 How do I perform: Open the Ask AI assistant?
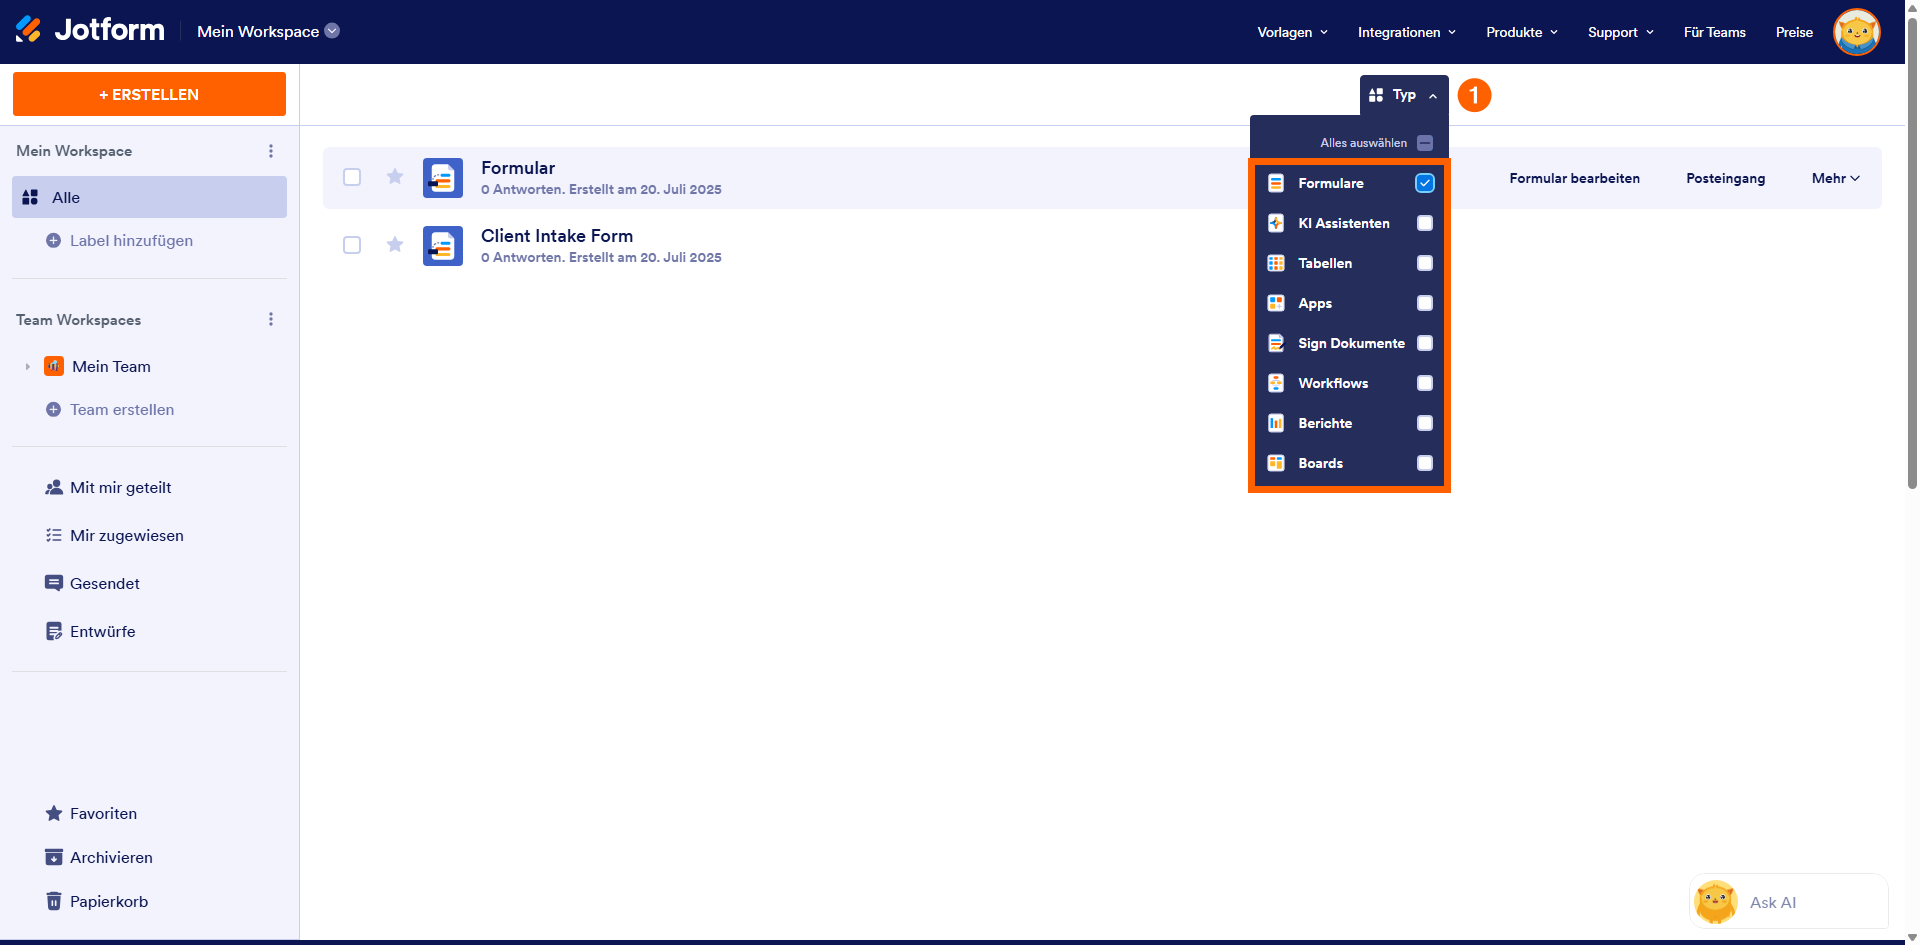[1789, 902]
